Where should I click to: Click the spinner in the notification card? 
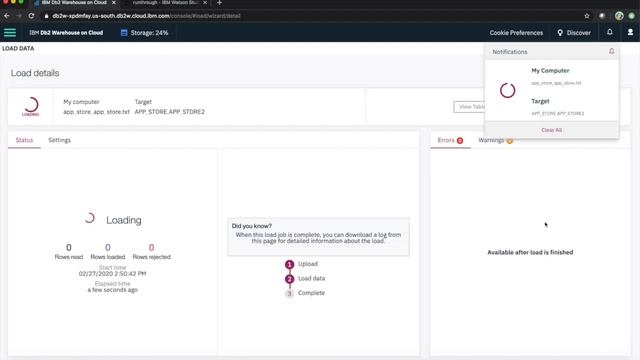(x=507, y=90)
